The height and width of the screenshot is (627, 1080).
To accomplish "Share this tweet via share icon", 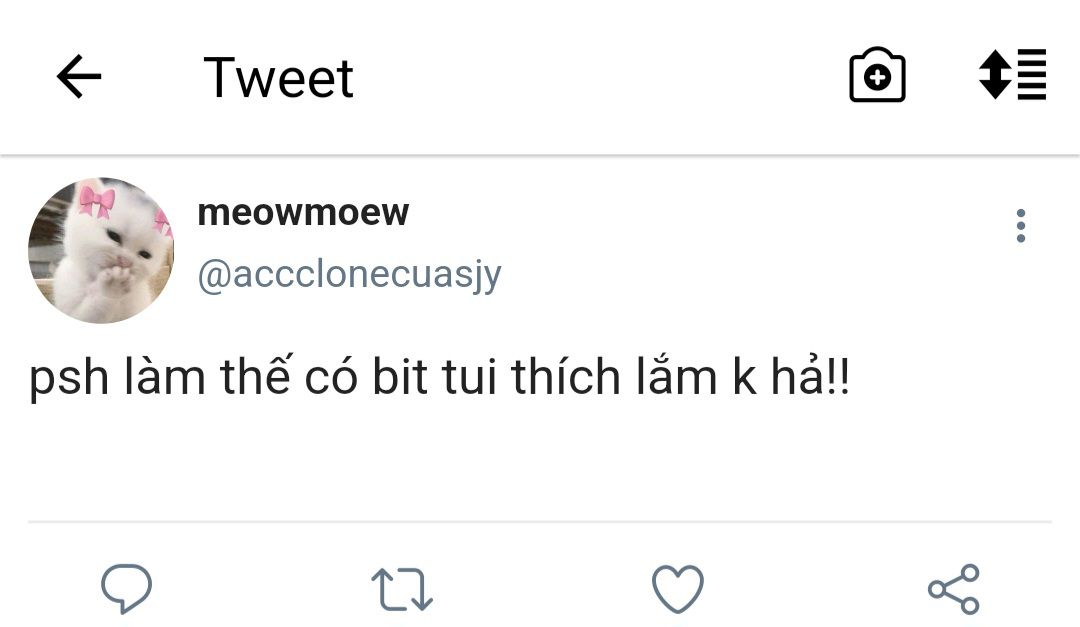I will click(953, 588).
